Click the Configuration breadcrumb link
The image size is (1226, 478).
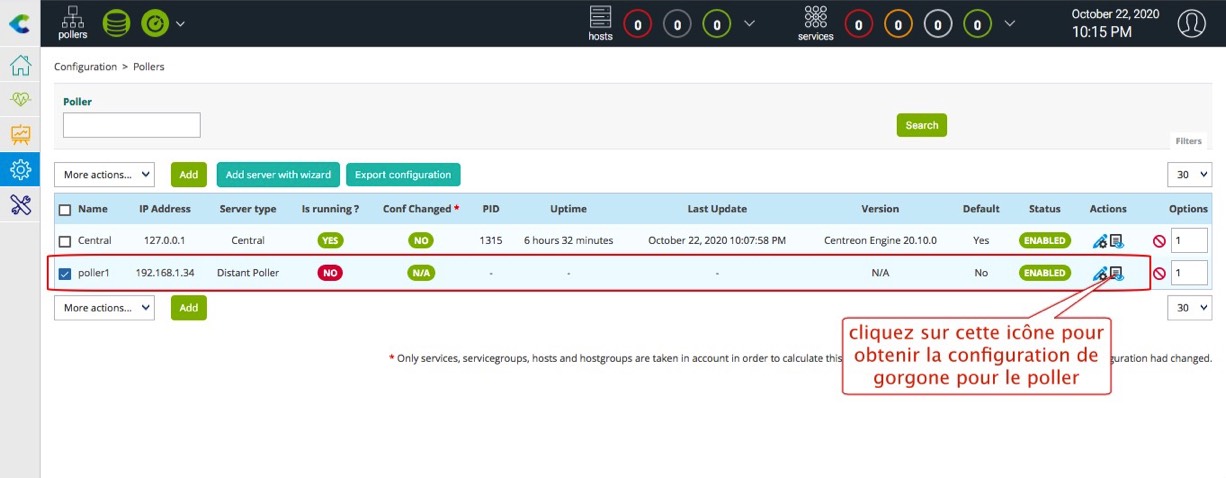point(85,67)
